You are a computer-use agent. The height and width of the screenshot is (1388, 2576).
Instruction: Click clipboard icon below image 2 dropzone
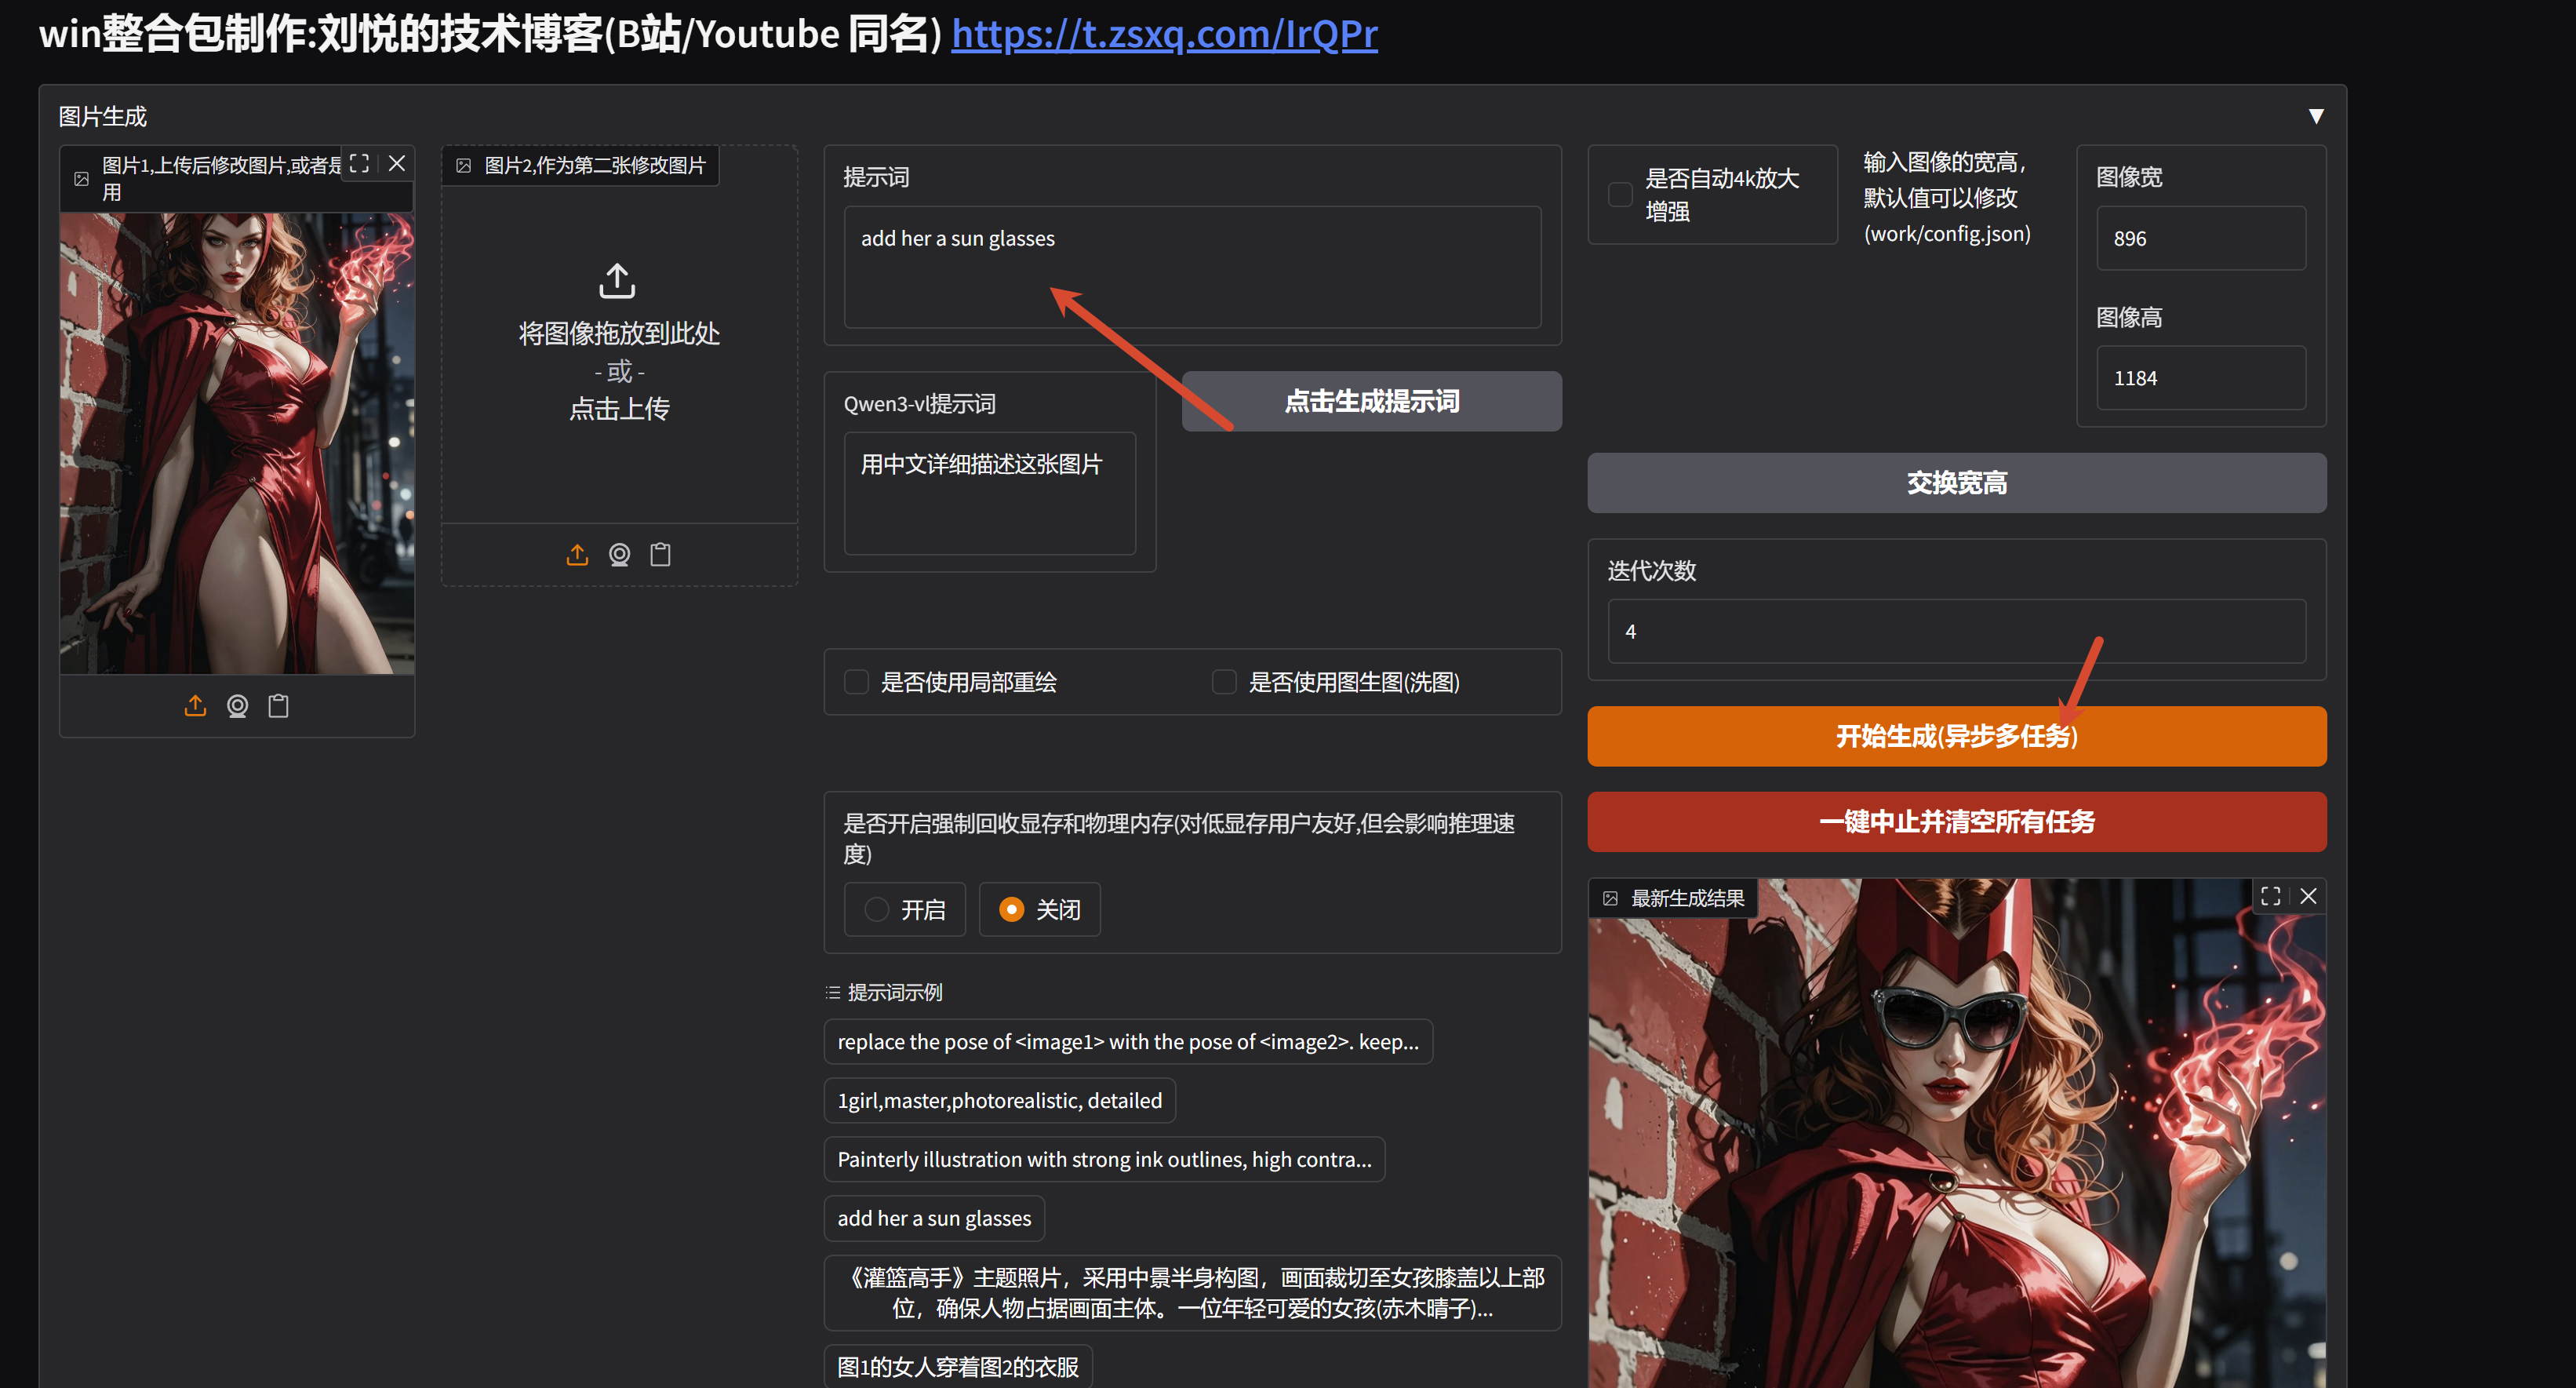click(661, 554)
